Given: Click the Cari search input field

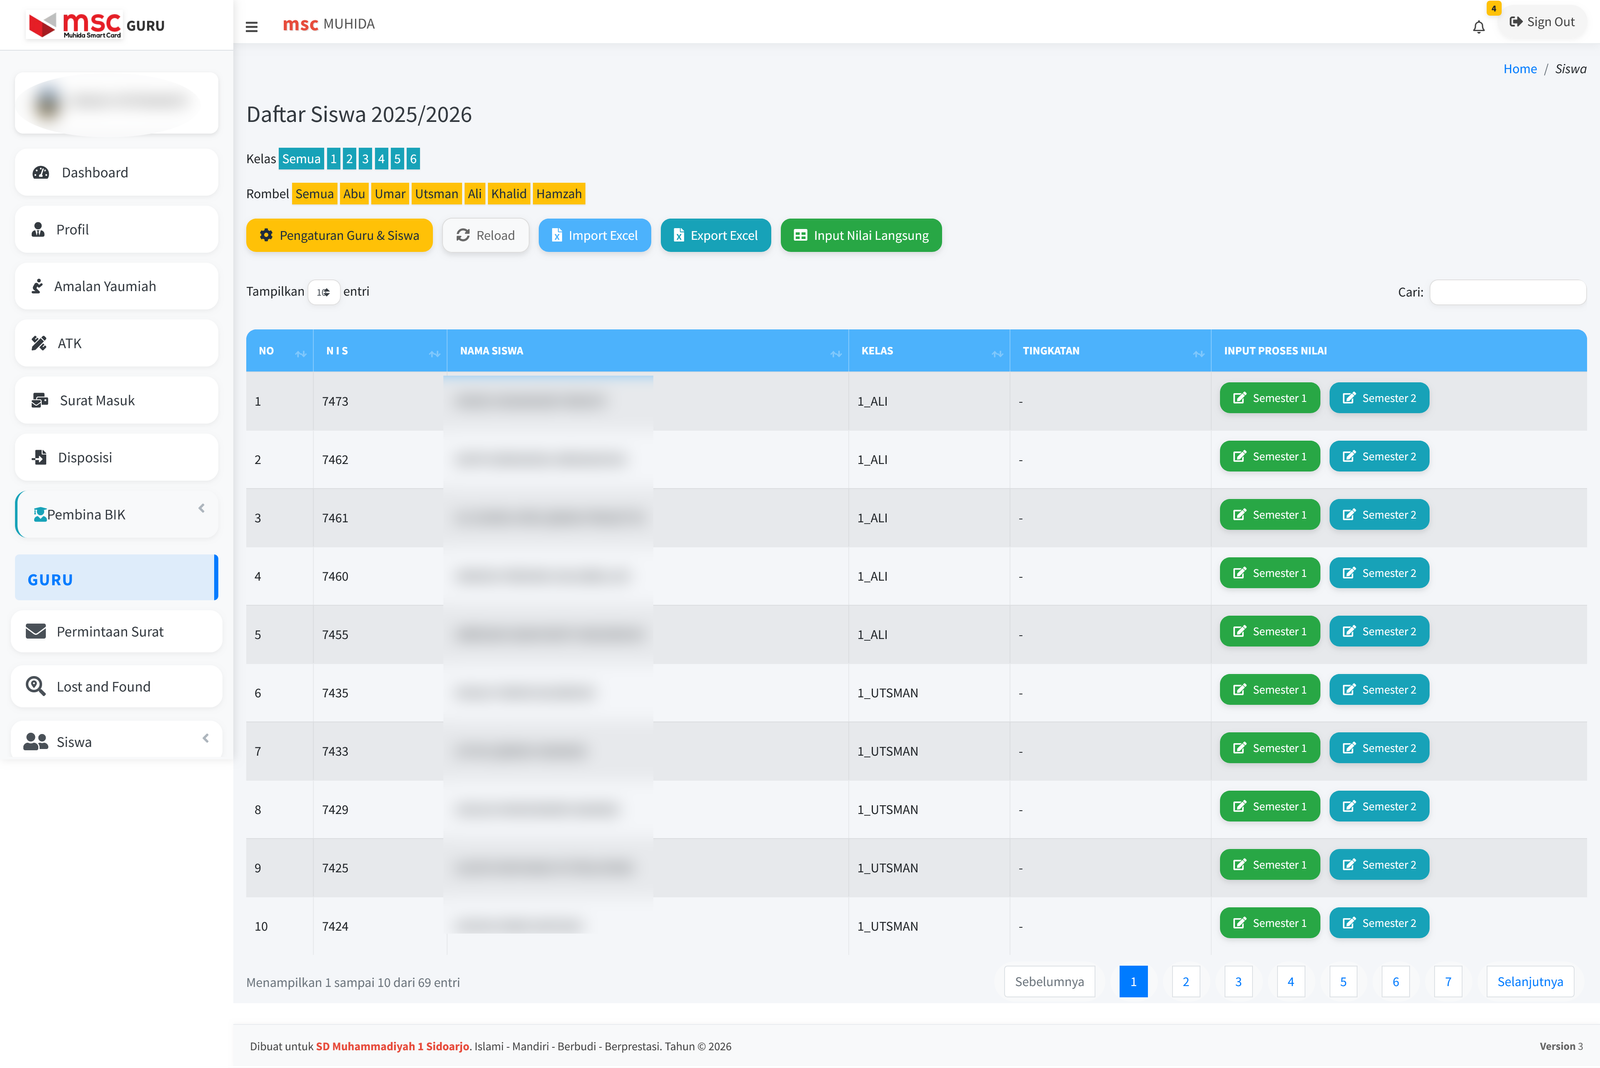Looking at the screenshot, I should click(1507, 292).
